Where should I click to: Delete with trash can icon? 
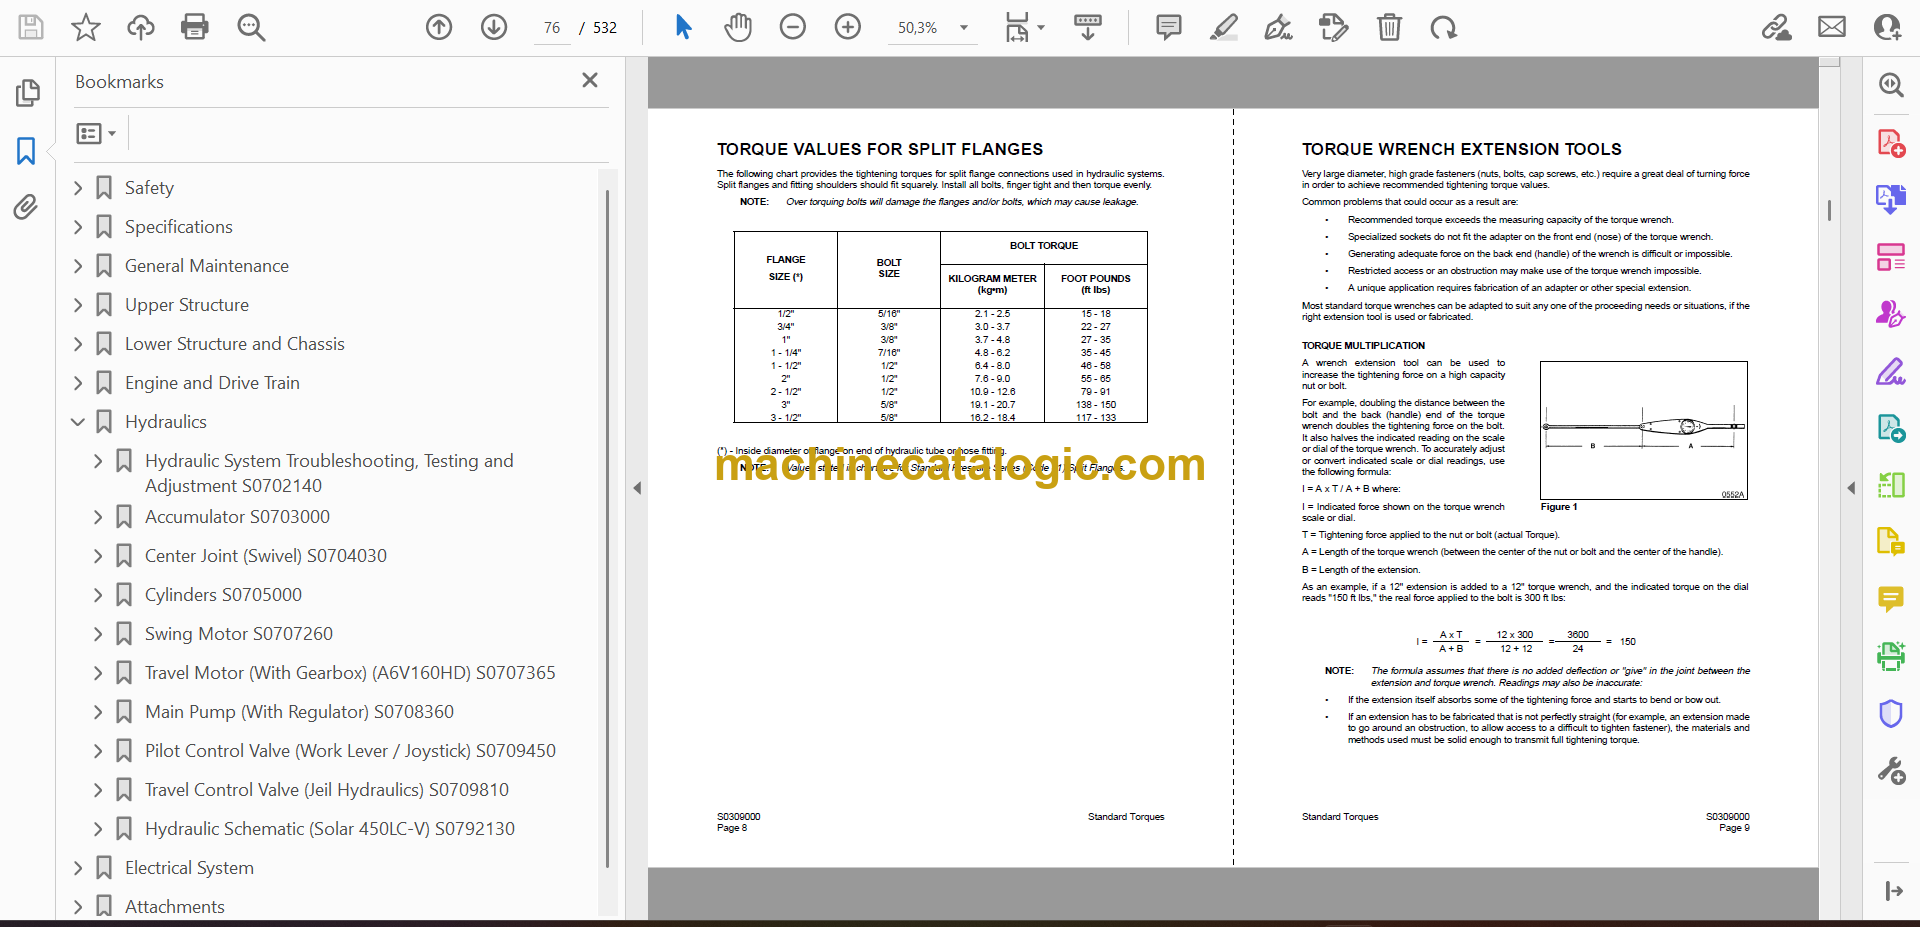(x=1389, y=27)
